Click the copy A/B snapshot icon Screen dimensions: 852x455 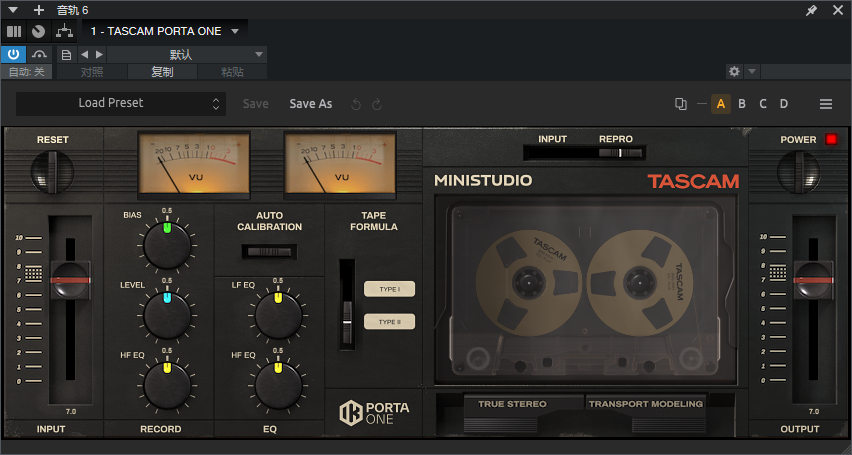(680, 104)
